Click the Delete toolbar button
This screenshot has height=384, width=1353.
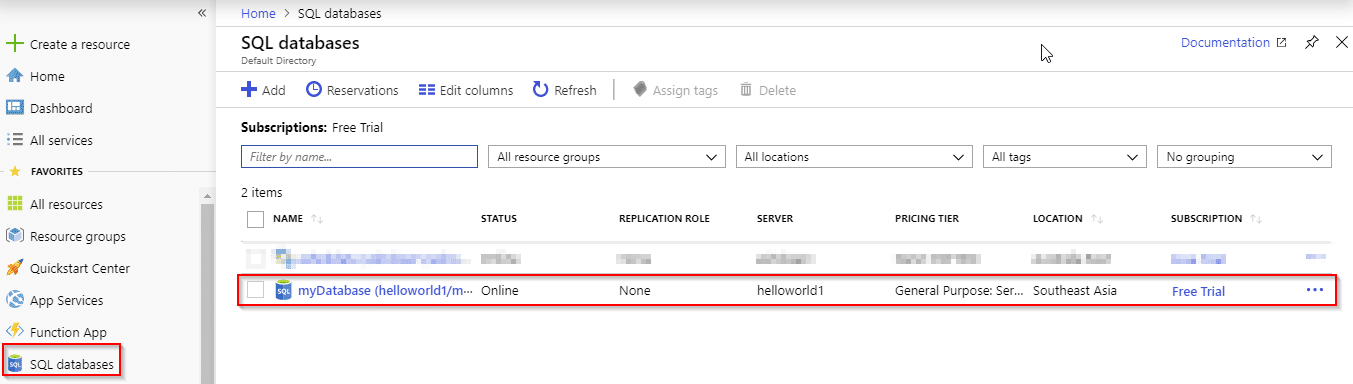[x=767, y=90]
